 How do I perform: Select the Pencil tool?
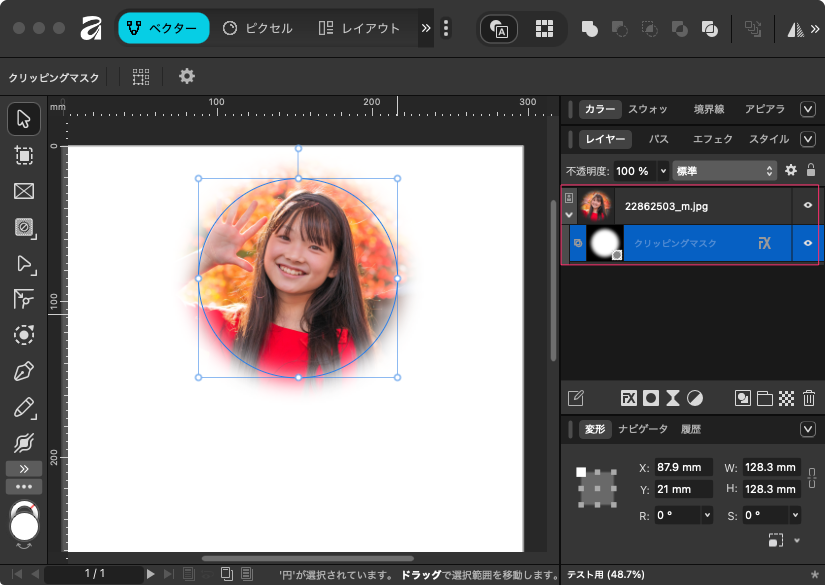coord(24,407)
